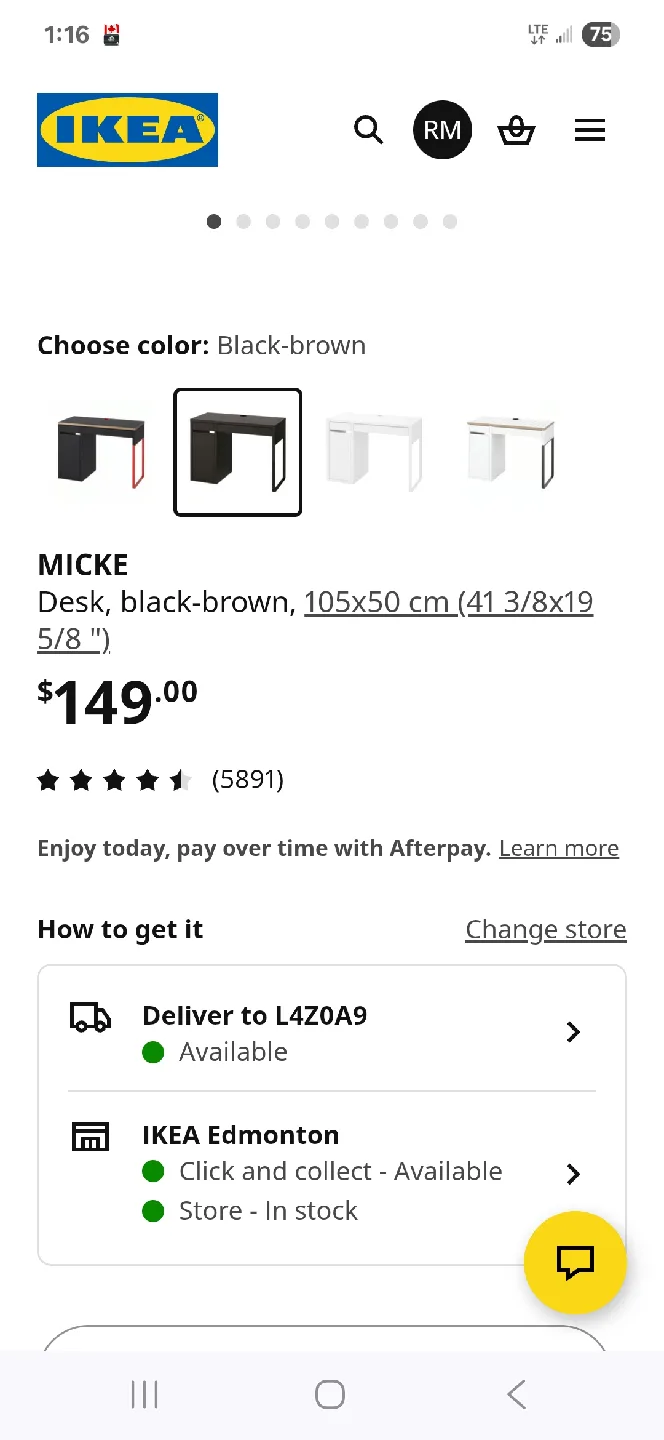Tap the star rating with 5891 reviews
664x1440 pixels.
[160, 780]
